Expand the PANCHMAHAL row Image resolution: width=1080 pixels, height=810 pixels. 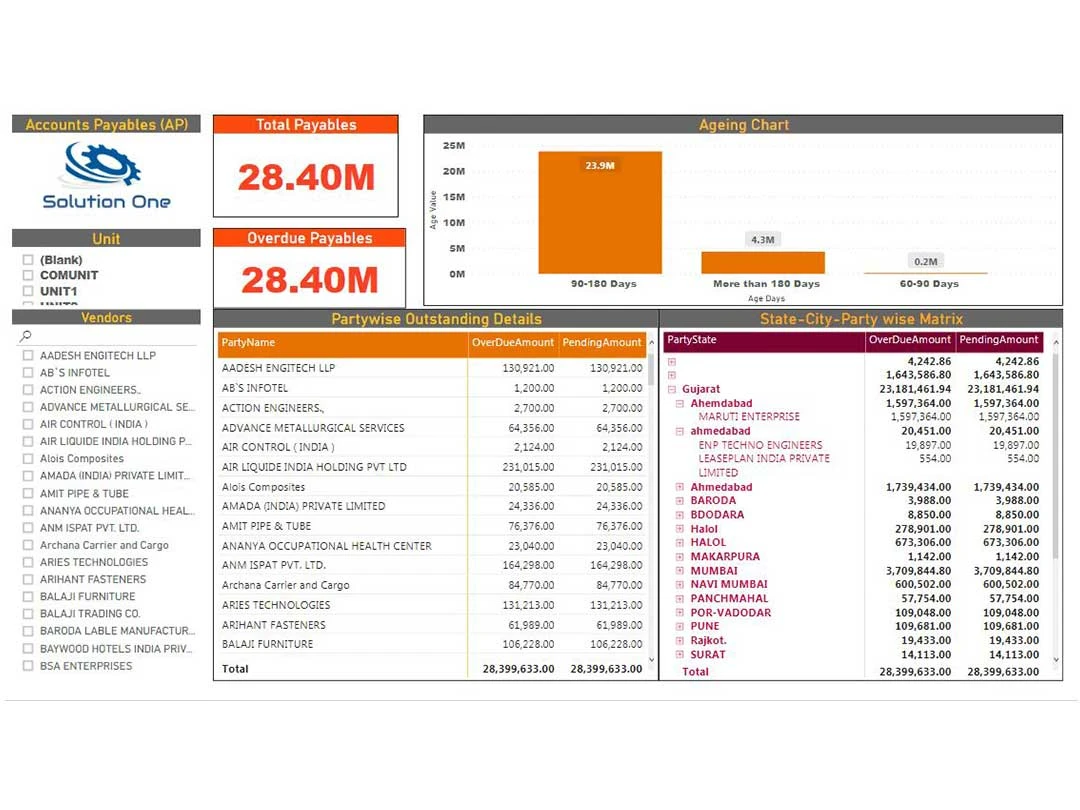click(680, 599)
